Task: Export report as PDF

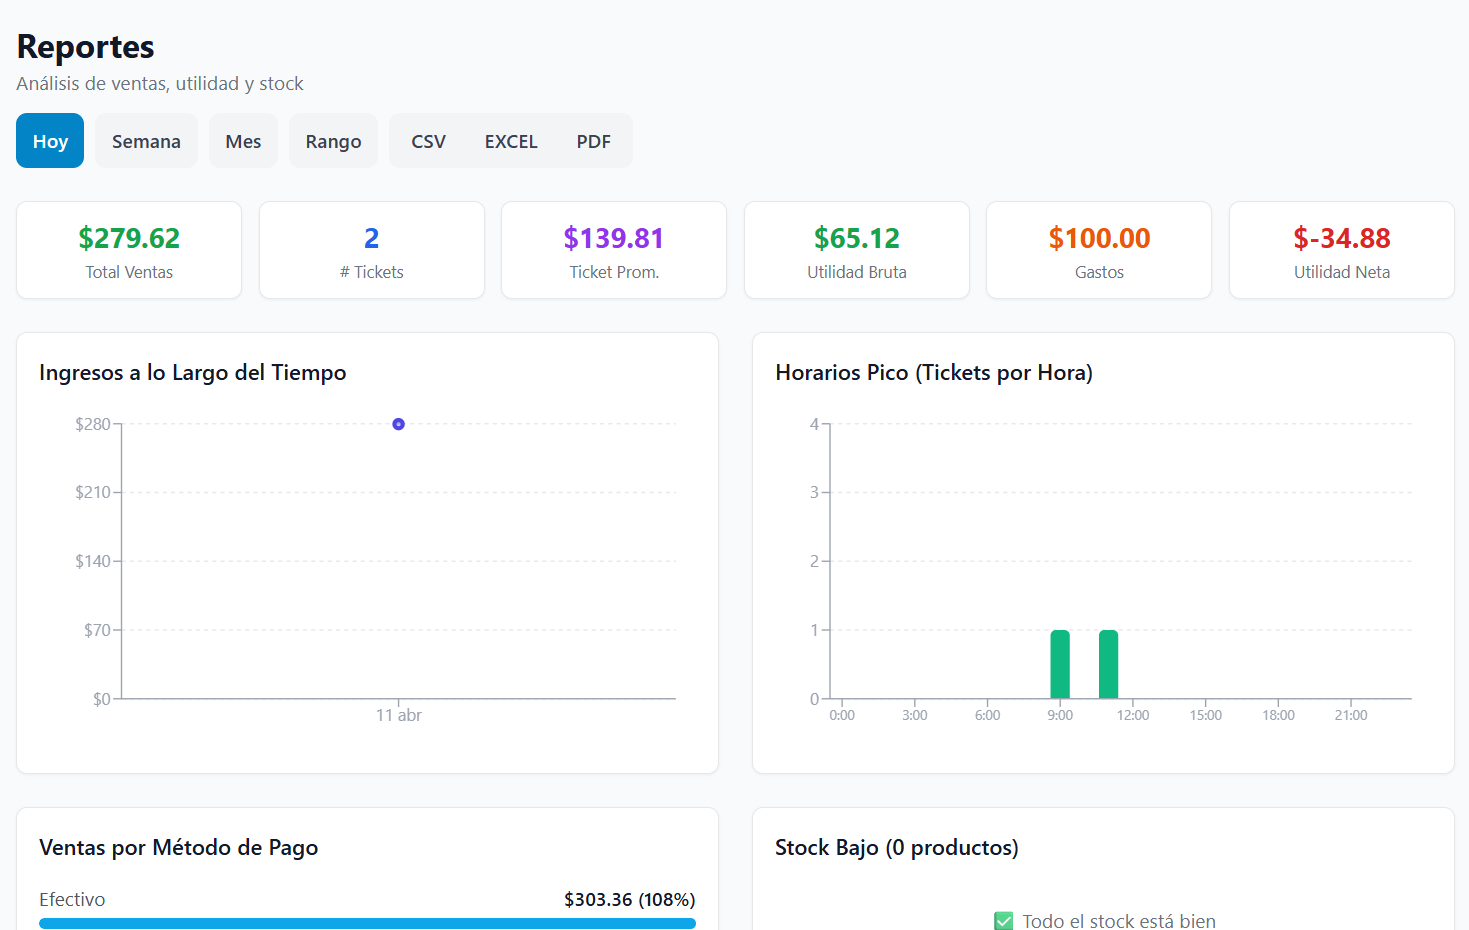Action: point(593,141)
